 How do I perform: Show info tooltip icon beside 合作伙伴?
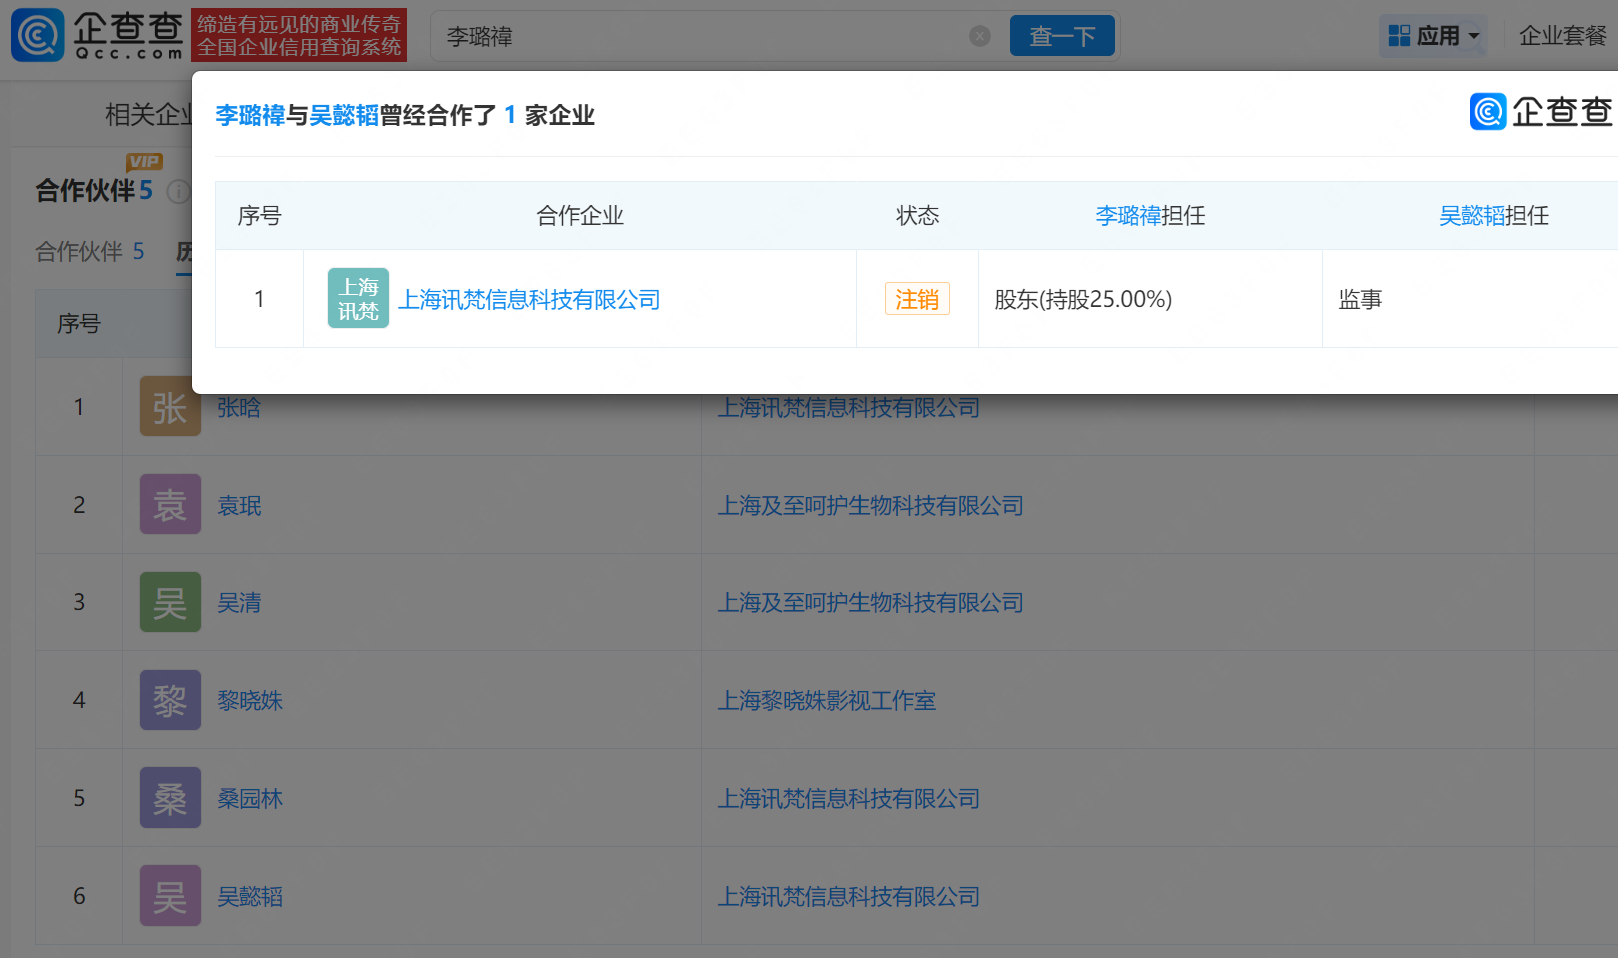(x=178, y=191)
